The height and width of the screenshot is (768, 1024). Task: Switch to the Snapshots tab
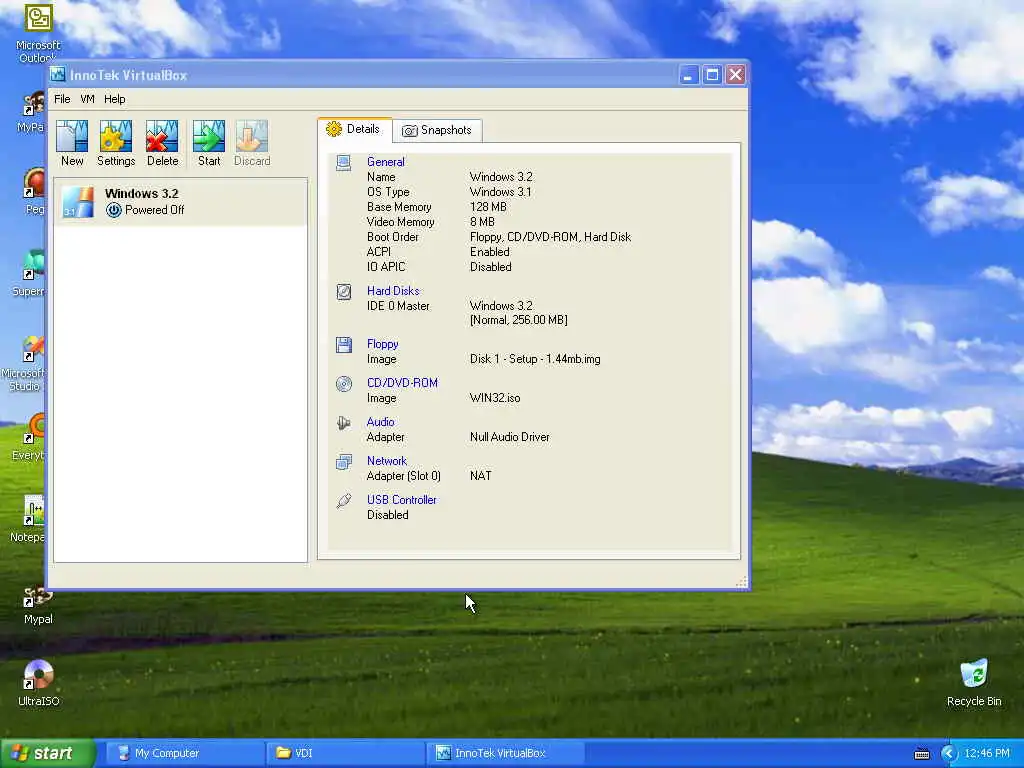437,131
